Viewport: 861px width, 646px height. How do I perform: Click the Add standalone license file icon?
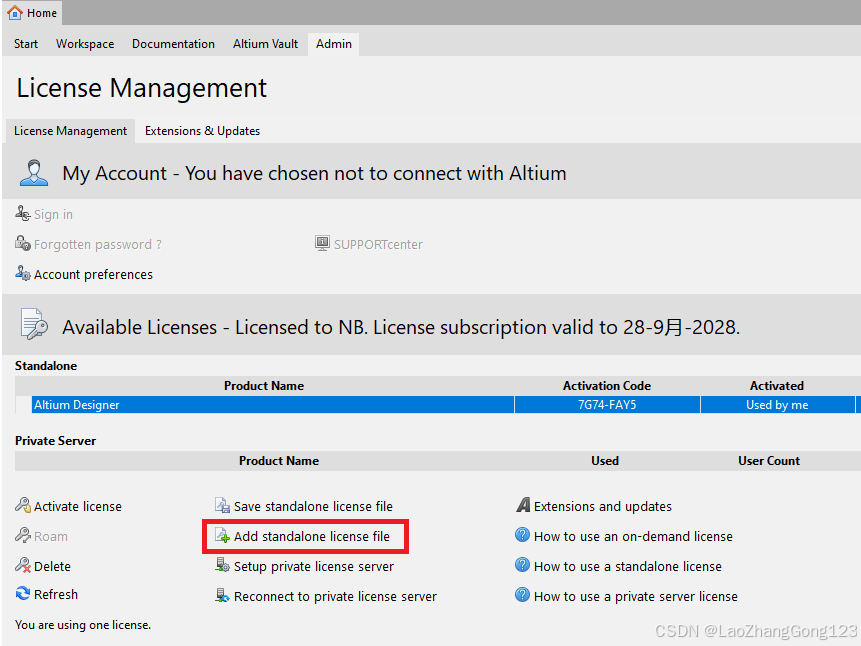[x=222, y=535]
